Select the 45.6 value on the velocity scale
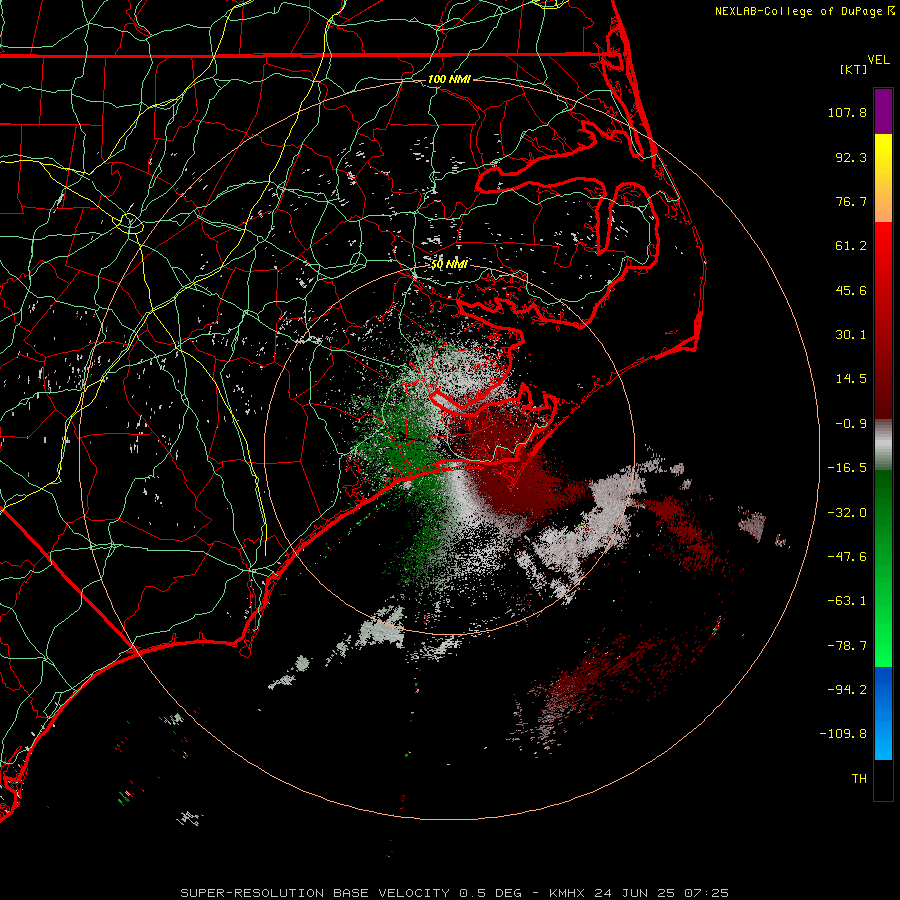 pyautogui.click(x=851, y=290)
